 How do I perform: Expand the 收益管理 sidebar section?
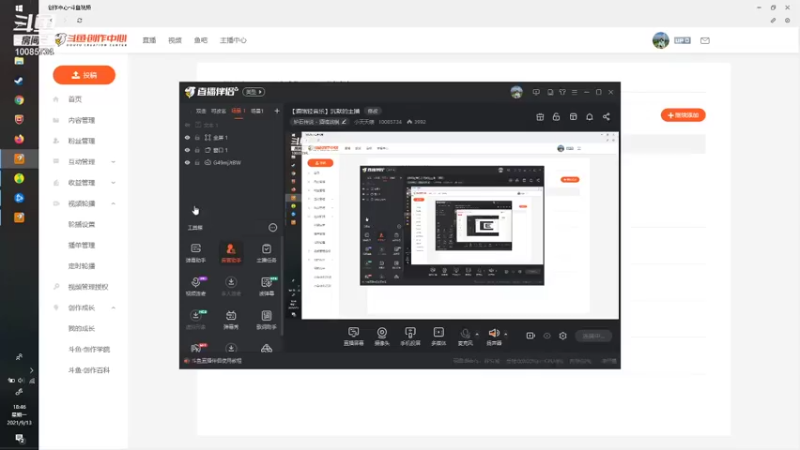[113, 183]
